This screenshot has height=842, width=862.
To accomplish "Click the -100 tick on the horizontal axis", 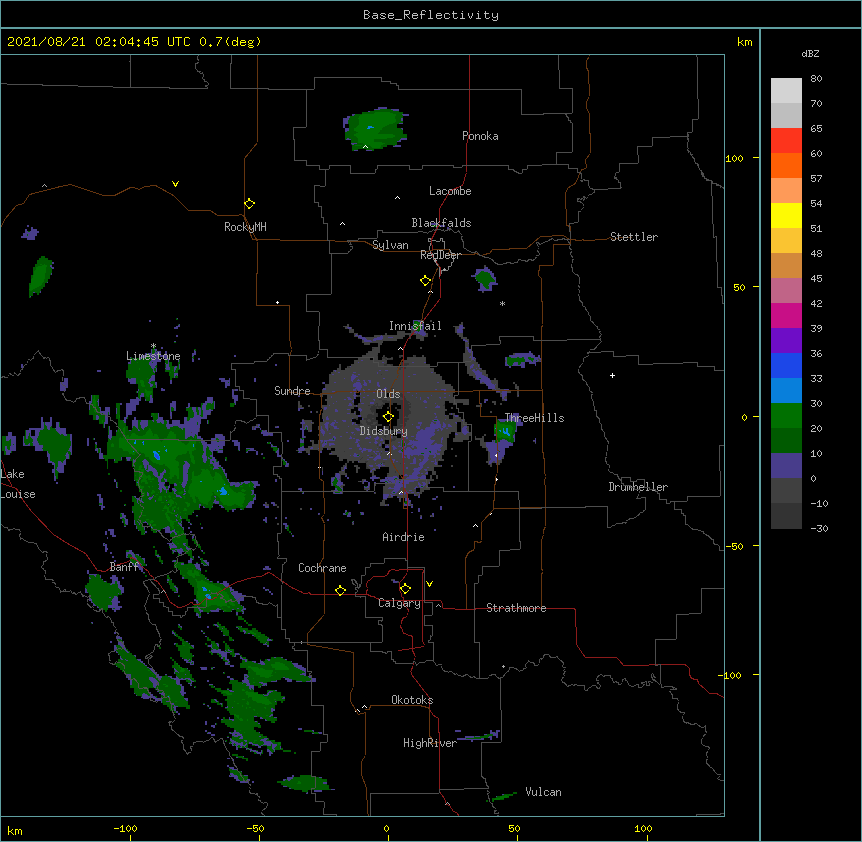I will 125,828.
